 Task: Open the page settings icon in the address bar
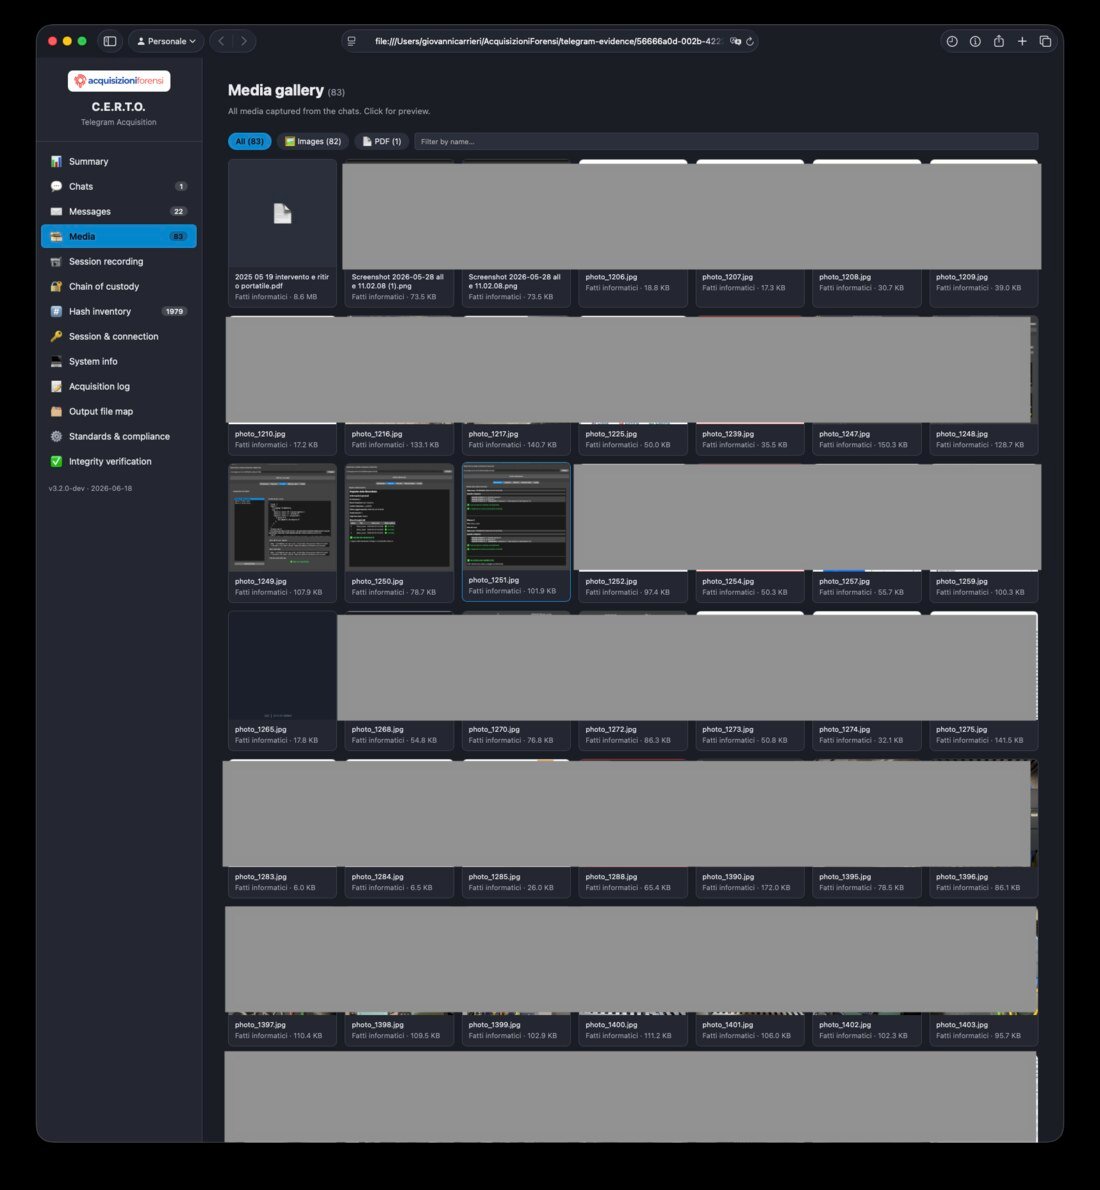point(351,41)
